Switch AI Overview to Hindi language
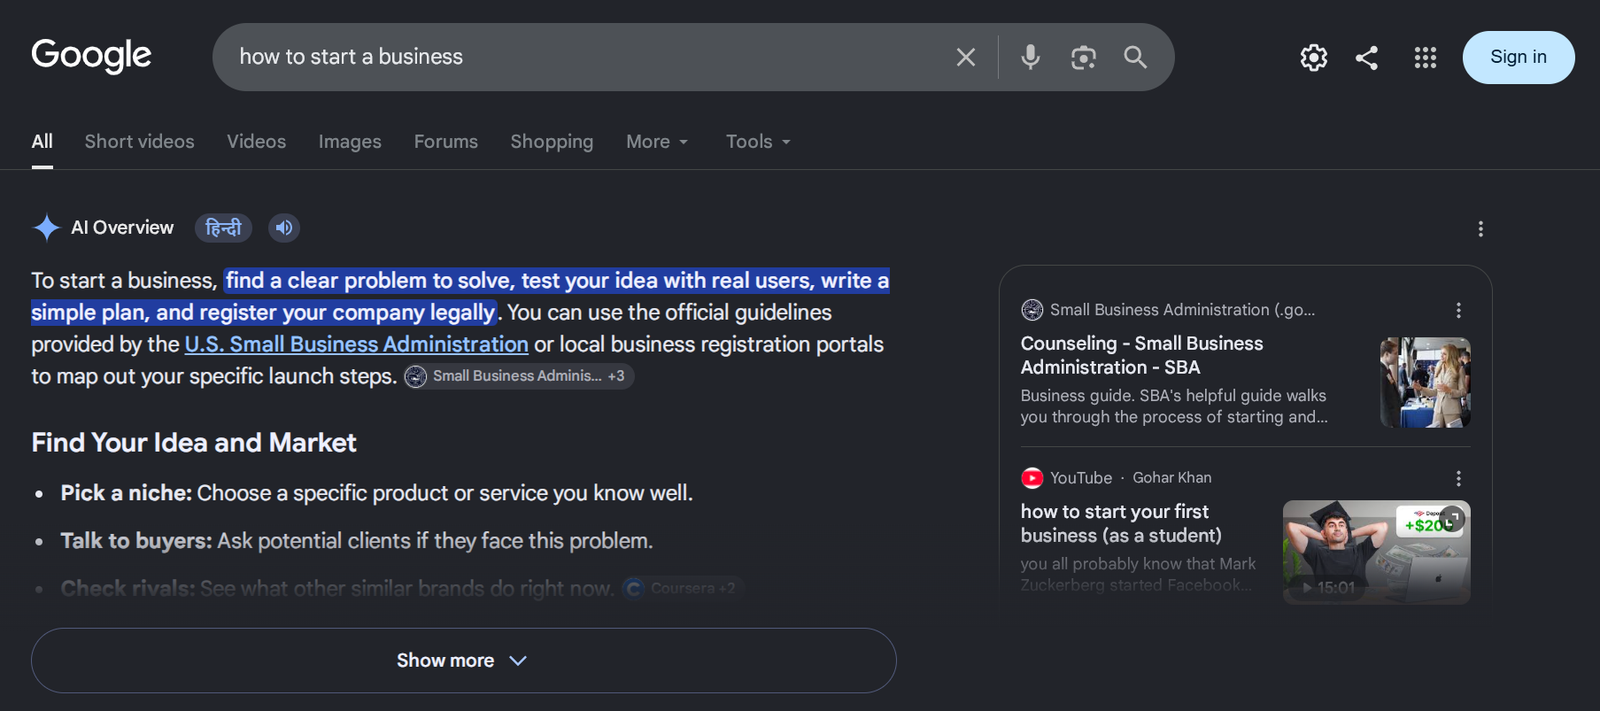 [223, 228]
